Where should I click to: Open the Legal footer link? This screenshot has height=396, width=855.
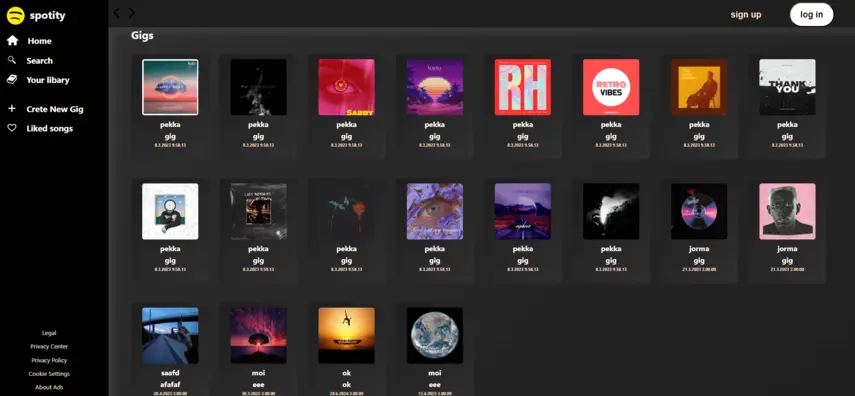pos(49,333)
